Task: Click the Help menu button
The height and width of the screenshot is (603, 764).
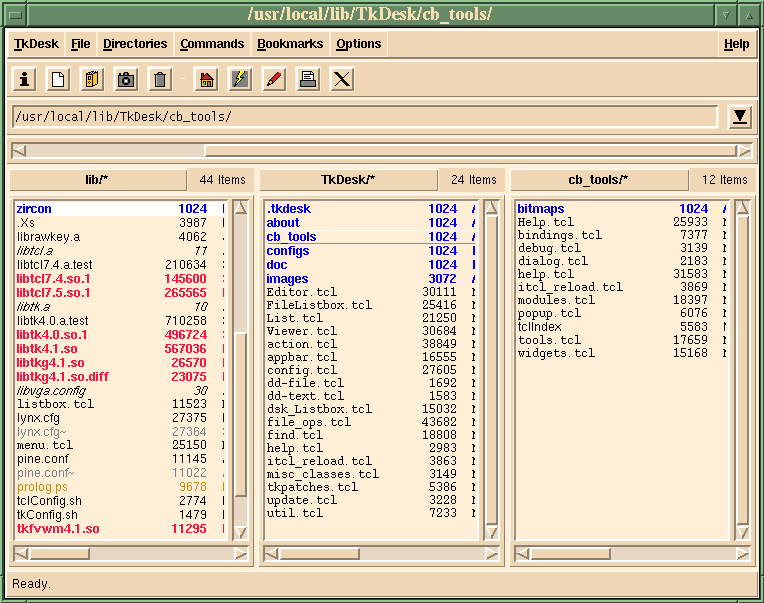Action: pyautogui.click(x=736, y=44)
